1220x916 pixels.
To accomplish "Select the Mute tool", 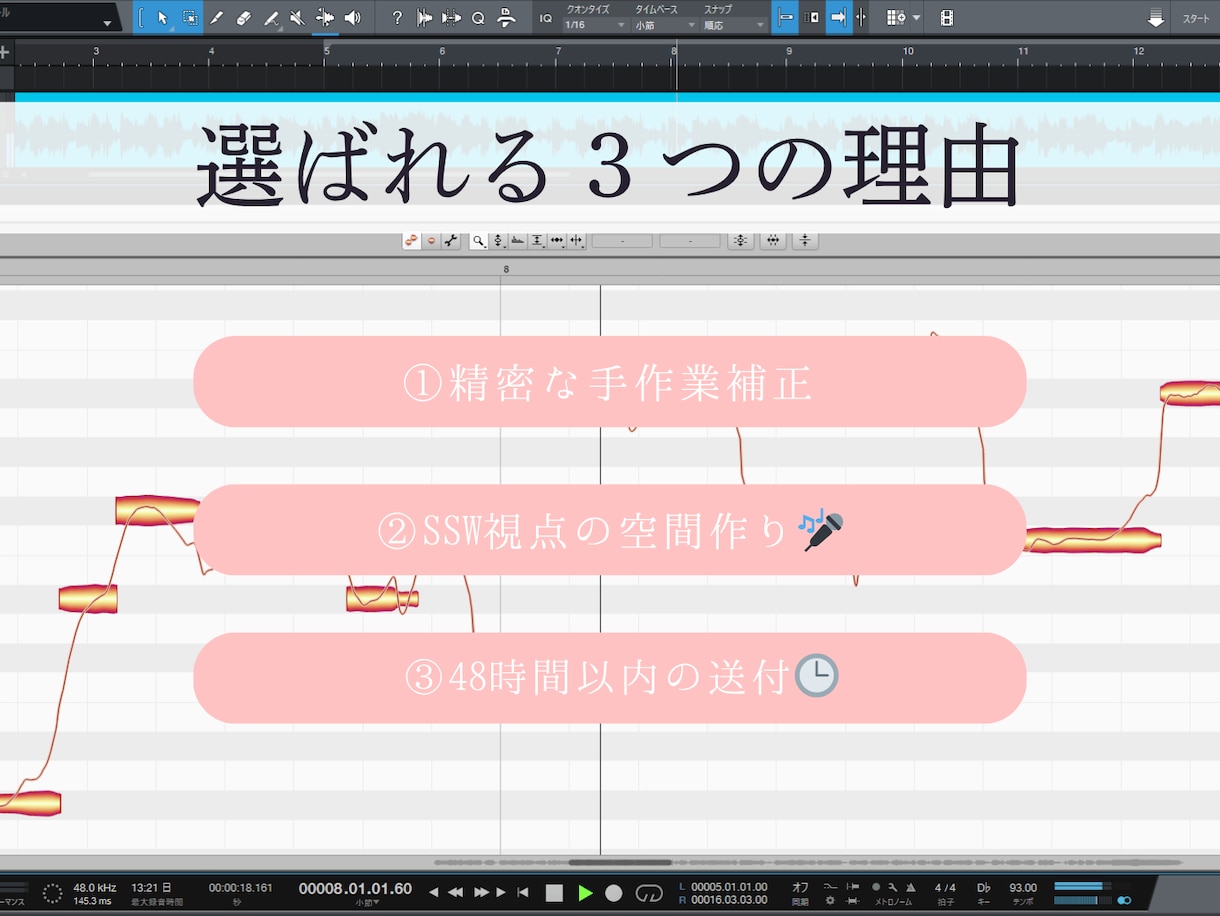I will [x=298, y=18].
